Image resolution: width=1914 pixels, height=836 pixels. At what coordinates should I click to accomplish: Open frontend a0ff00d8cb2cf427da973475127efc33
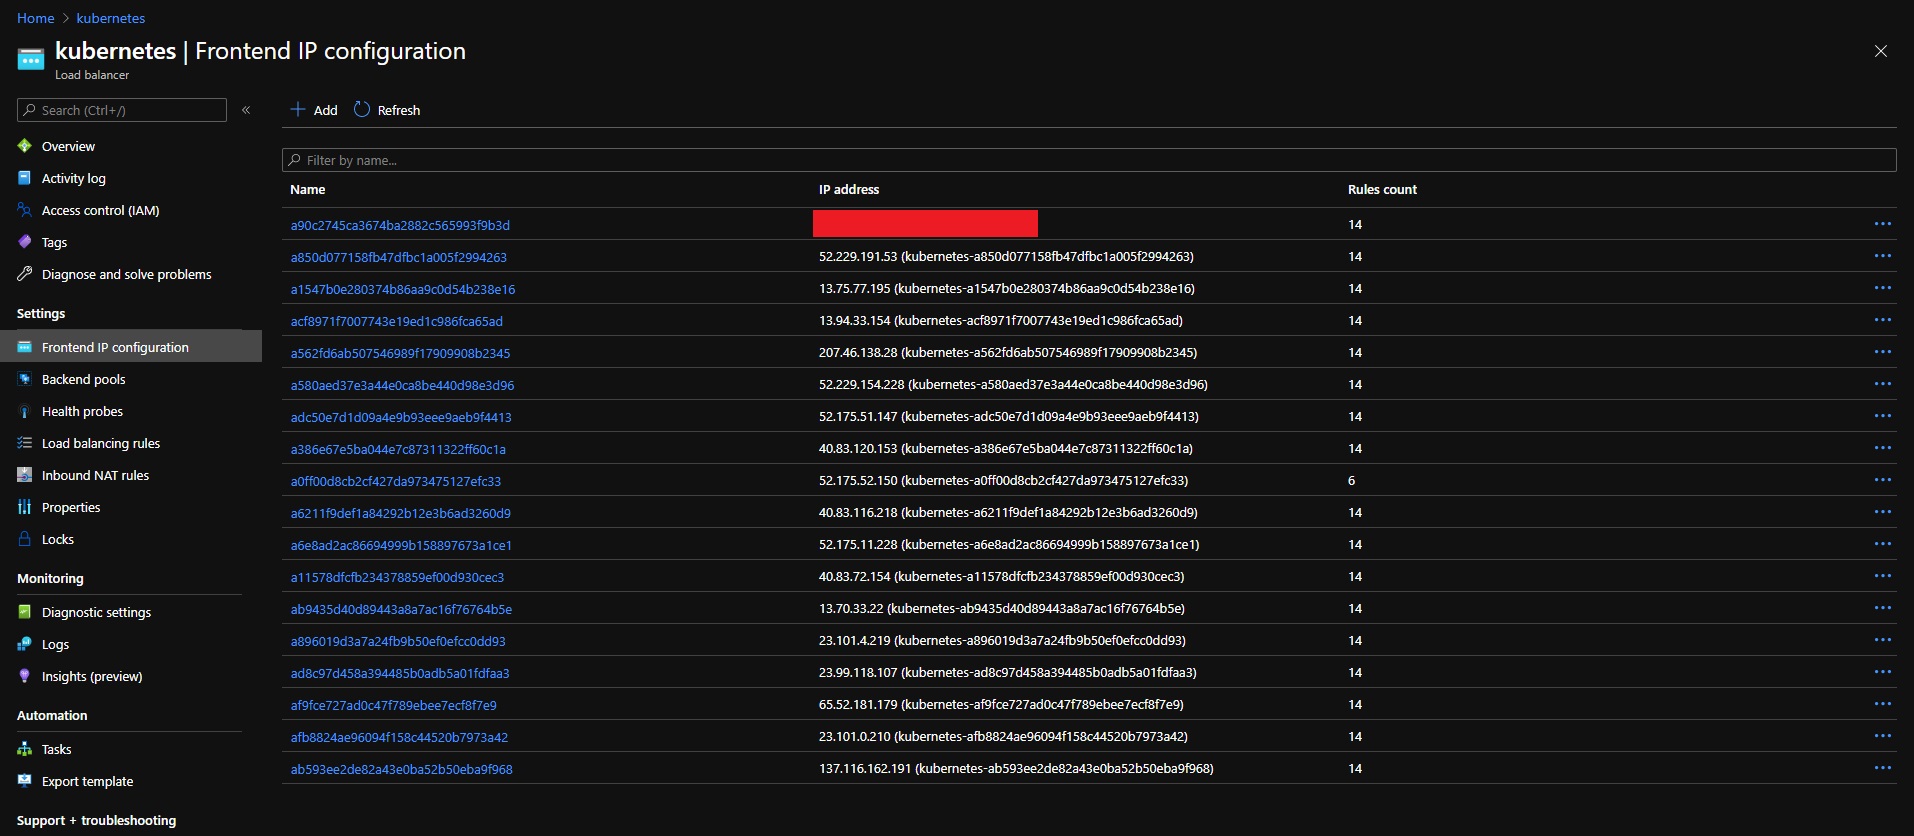click(396, 481)
